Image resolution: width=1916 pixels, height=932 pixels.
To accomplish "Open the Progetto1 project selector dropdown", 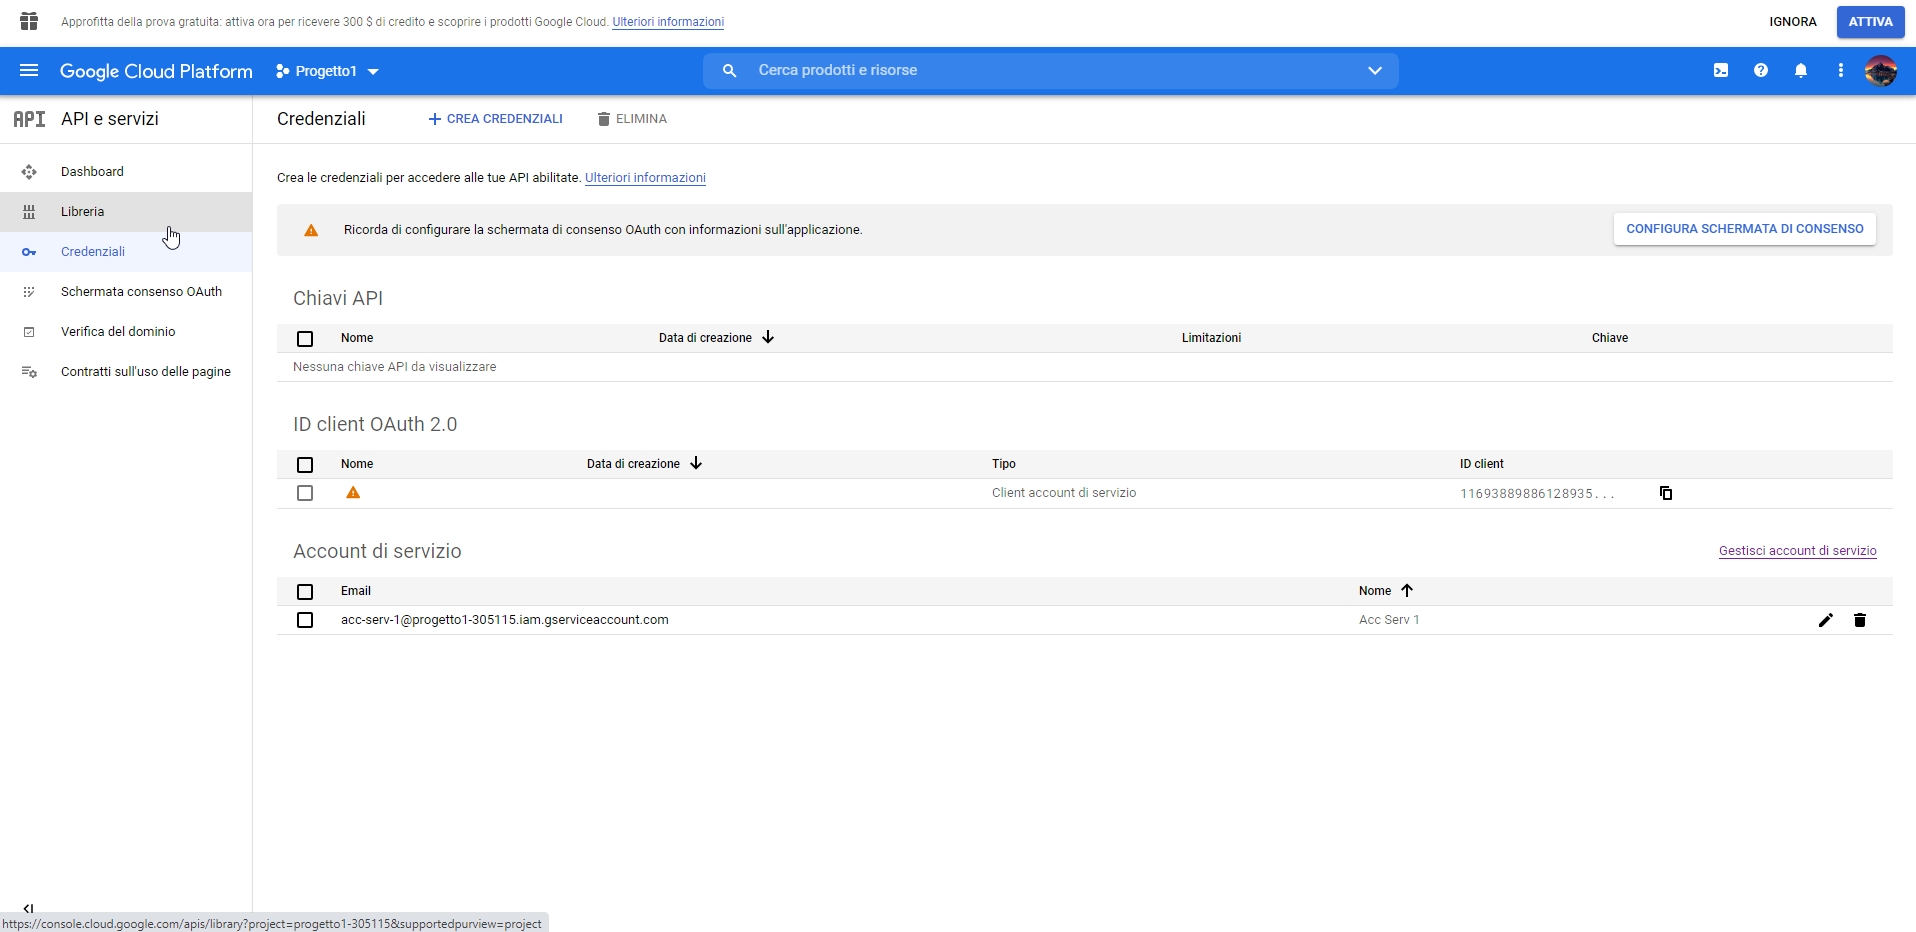I will (328, 71).
